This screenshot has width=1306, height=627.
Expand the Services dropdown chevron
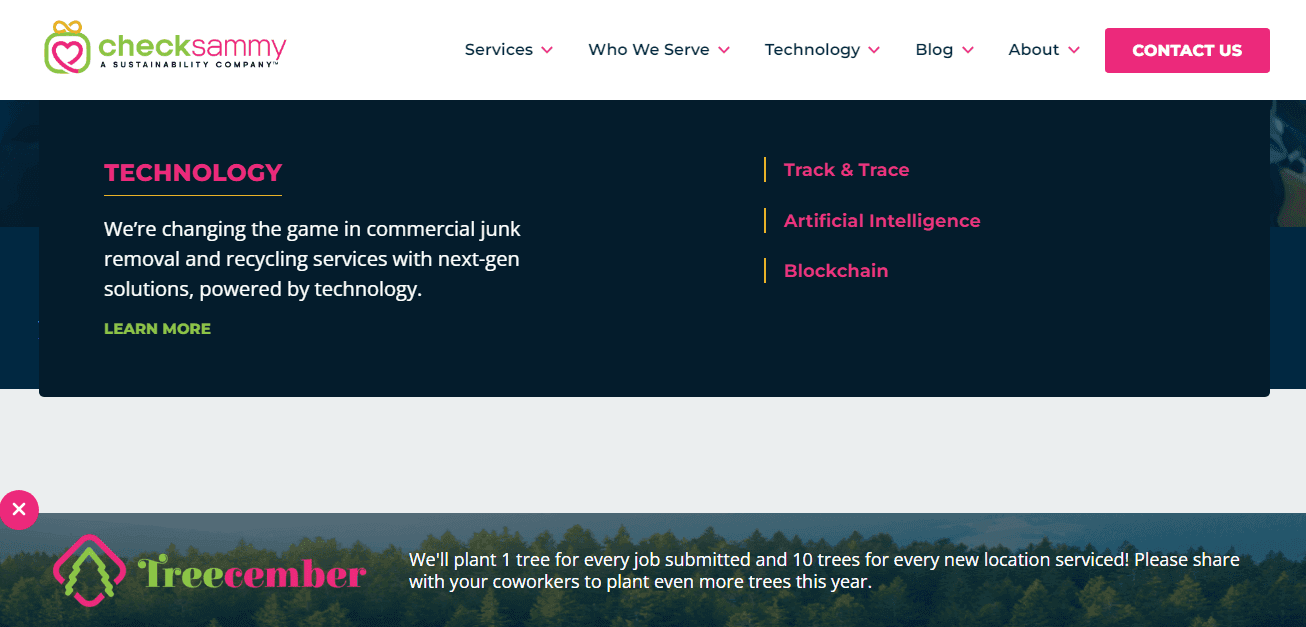pyautogui.click(x=547, y=50)
